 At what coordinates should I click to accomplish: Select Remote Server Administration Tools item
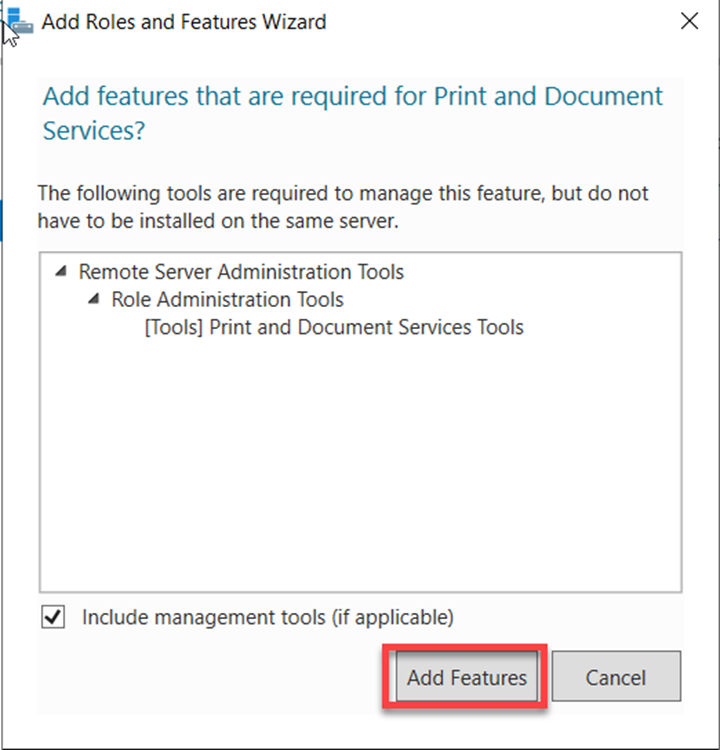tap(241, 272)
